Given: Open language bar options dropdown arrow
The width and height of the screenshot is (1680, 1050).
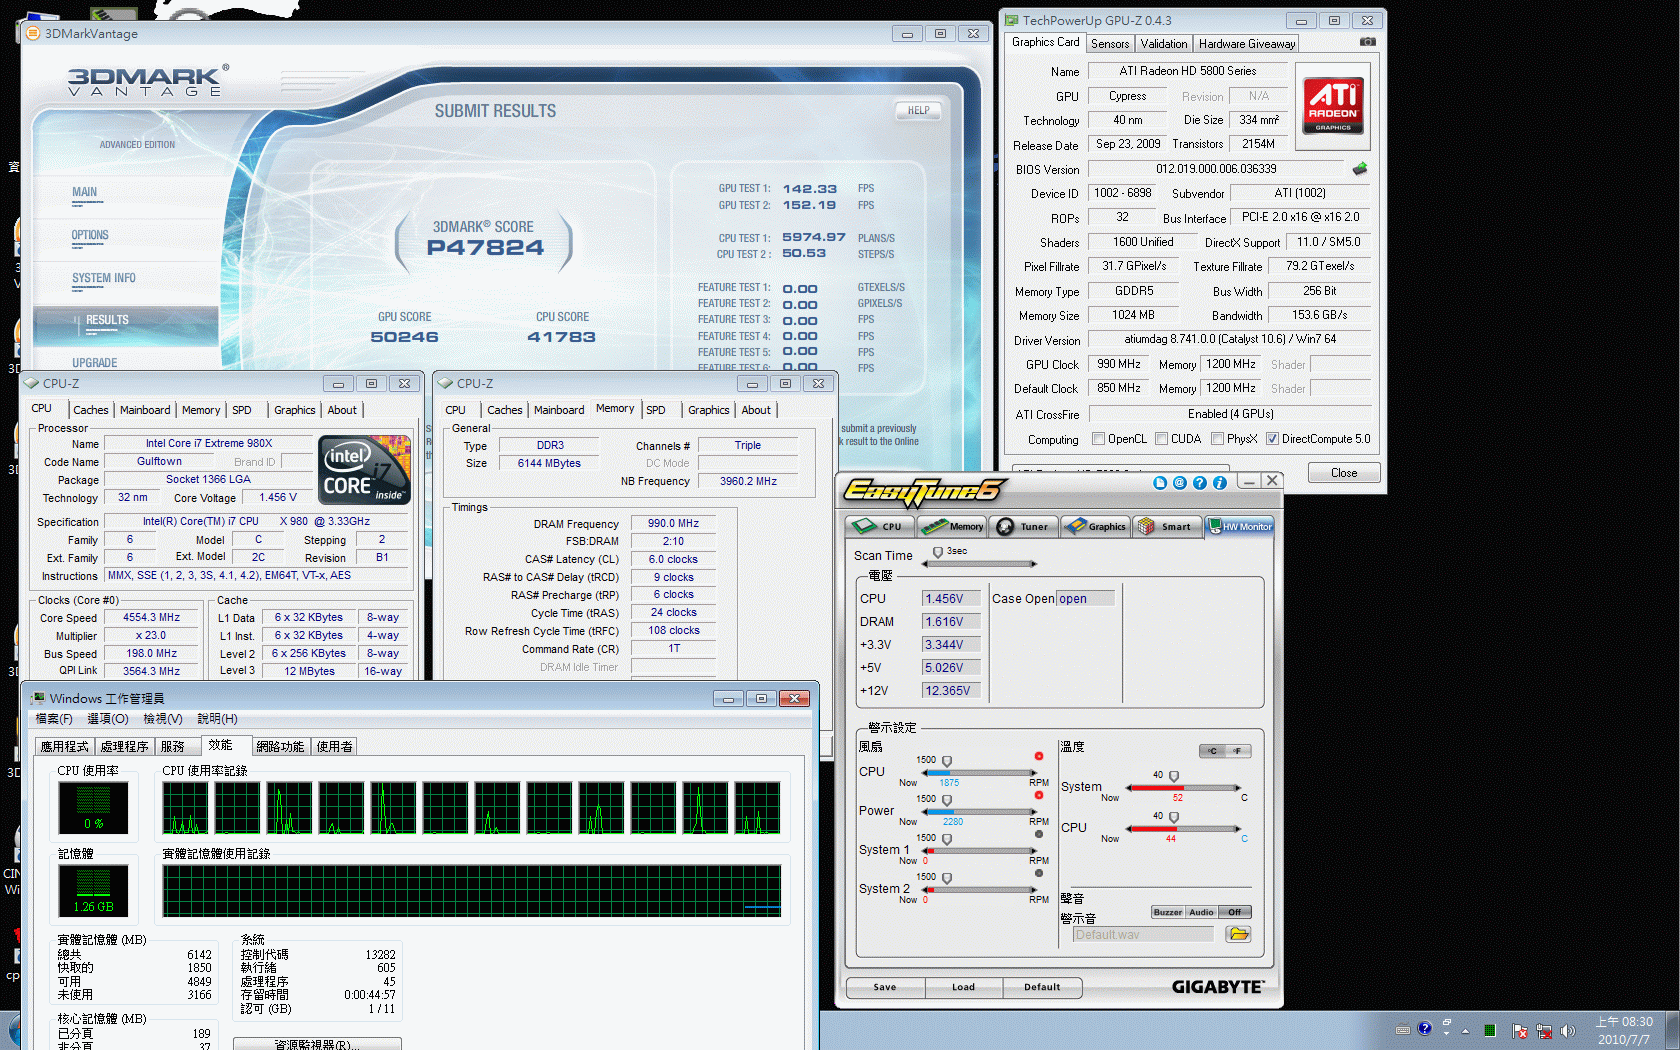Looking at the screenshot, I should point(1446,1034).
